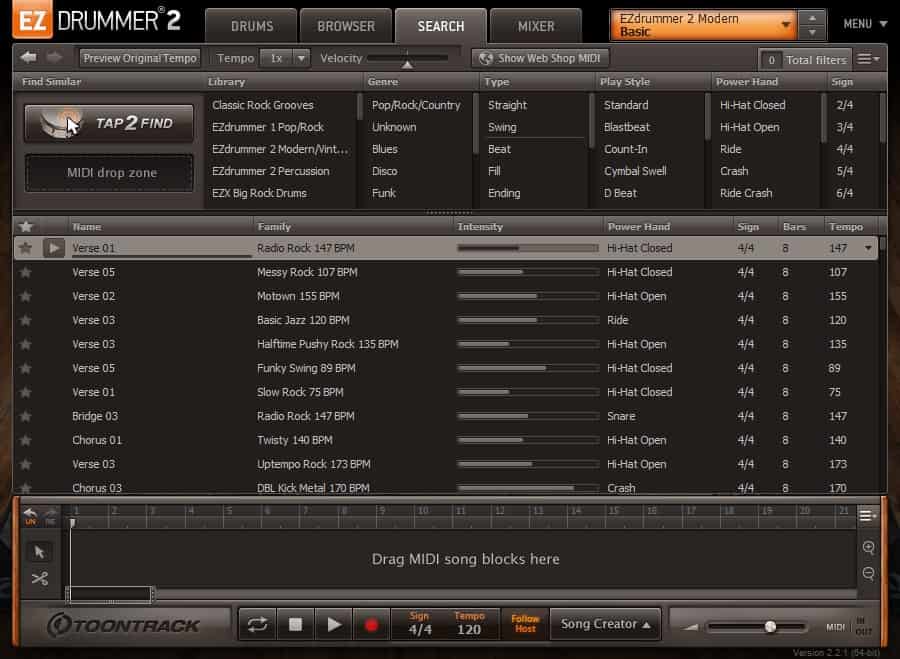
Task: Mark Verse 01 Radio Rock as favorite
Action: pos(25,248)
